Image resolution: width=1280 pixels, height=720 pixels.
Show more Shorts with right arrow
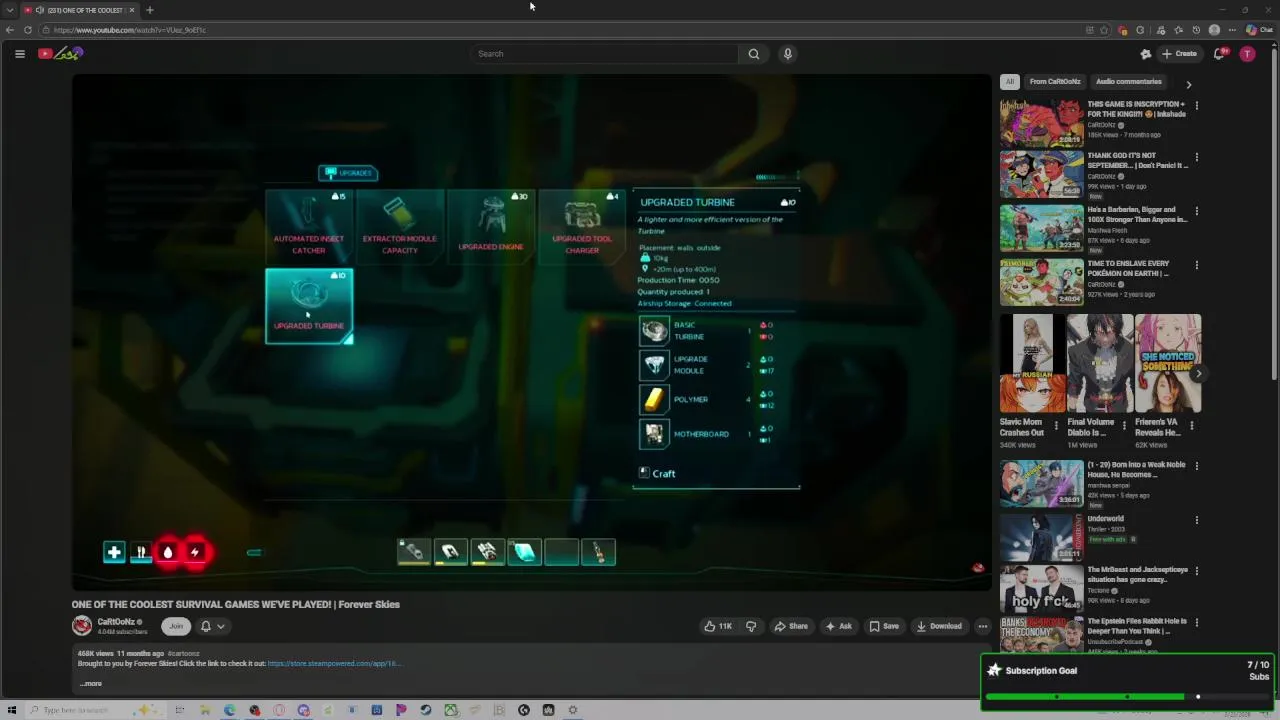pyautogui.click(x=1198, y=374)
